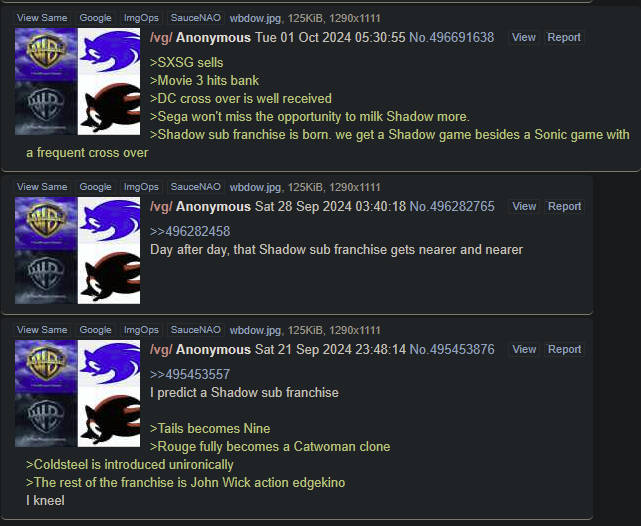Click SauceNAO on the 21 Sep post

195,330
